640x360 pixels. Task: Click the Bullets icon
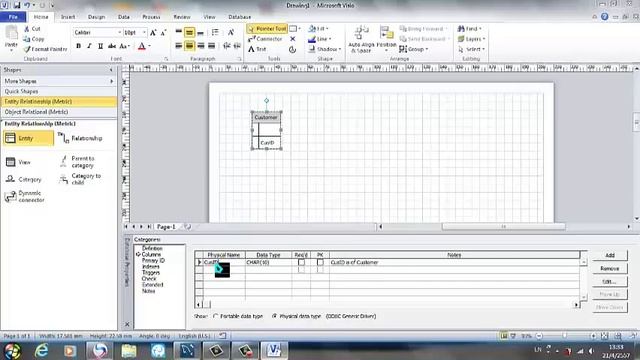(x=215, y=32)
